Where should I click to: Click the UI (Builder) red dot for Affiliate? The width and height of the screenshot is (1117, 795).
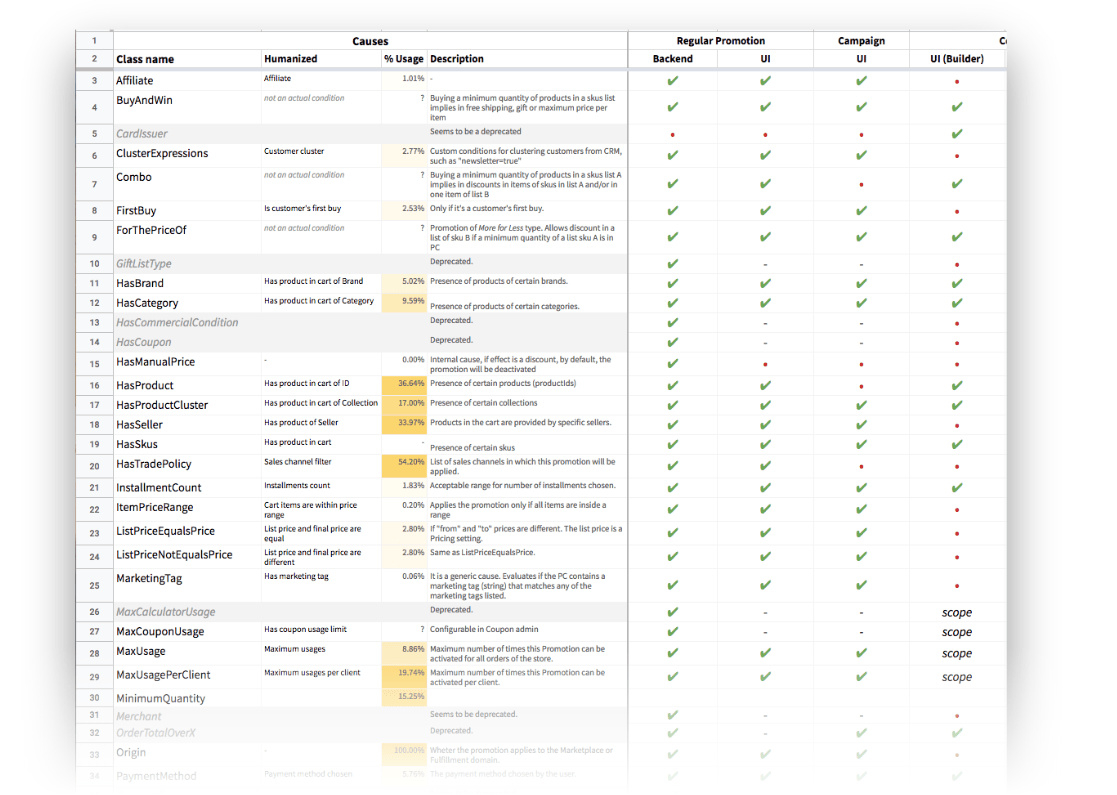click(x=957, y=82)
